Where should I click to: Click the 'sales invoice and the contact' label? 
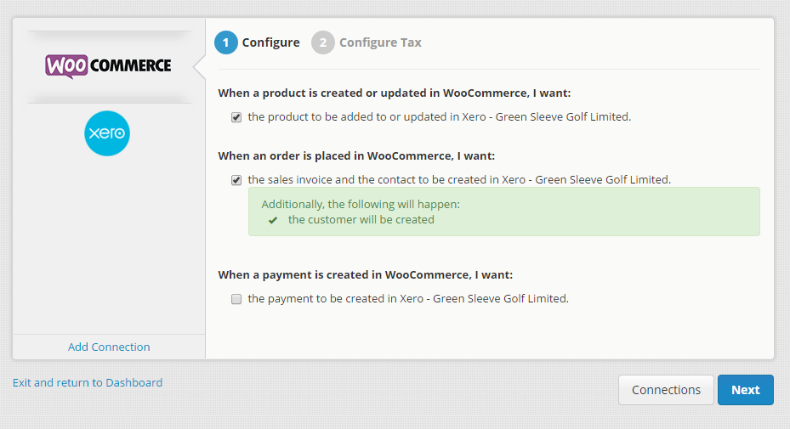[459, 180]
